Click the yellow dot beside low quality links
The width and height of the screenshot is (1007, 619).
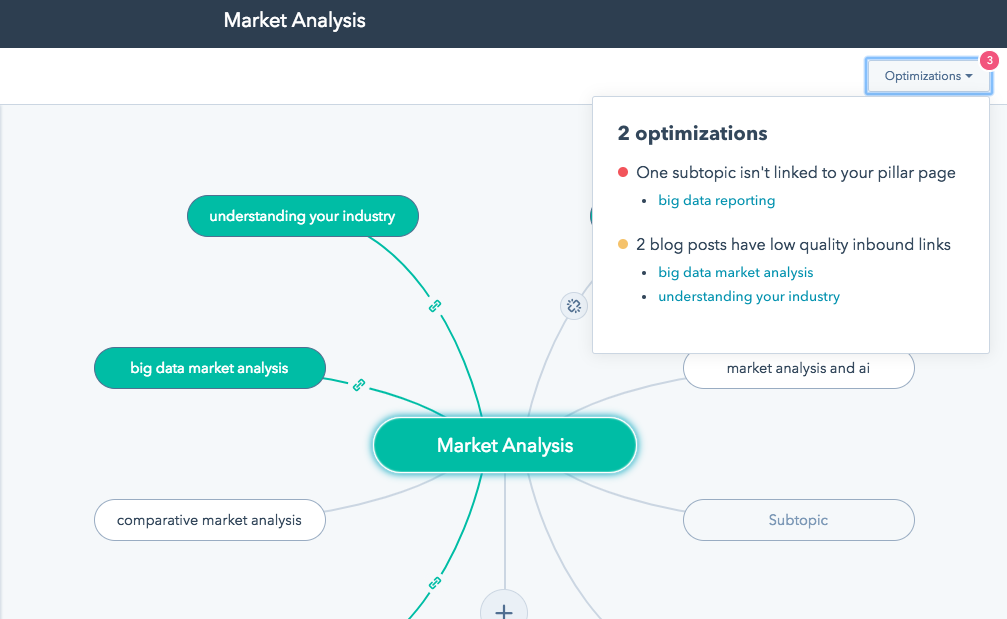(x=623, y=245)
